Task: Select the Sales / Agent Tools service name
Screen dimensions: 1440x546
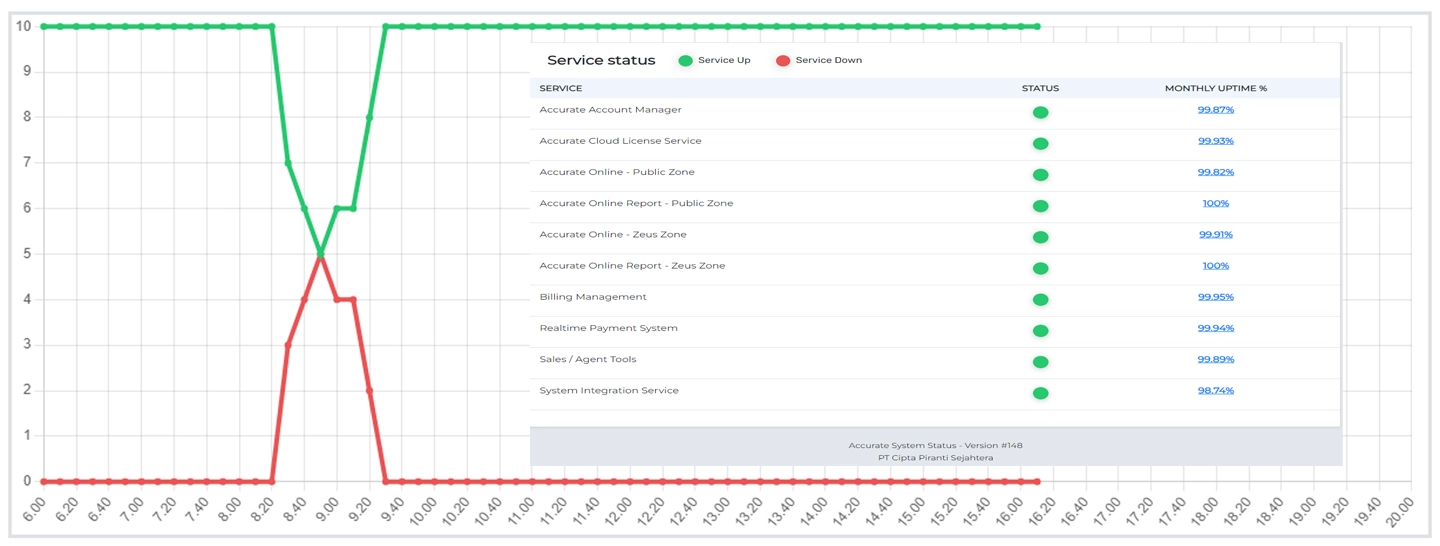Action: [588, 359]
